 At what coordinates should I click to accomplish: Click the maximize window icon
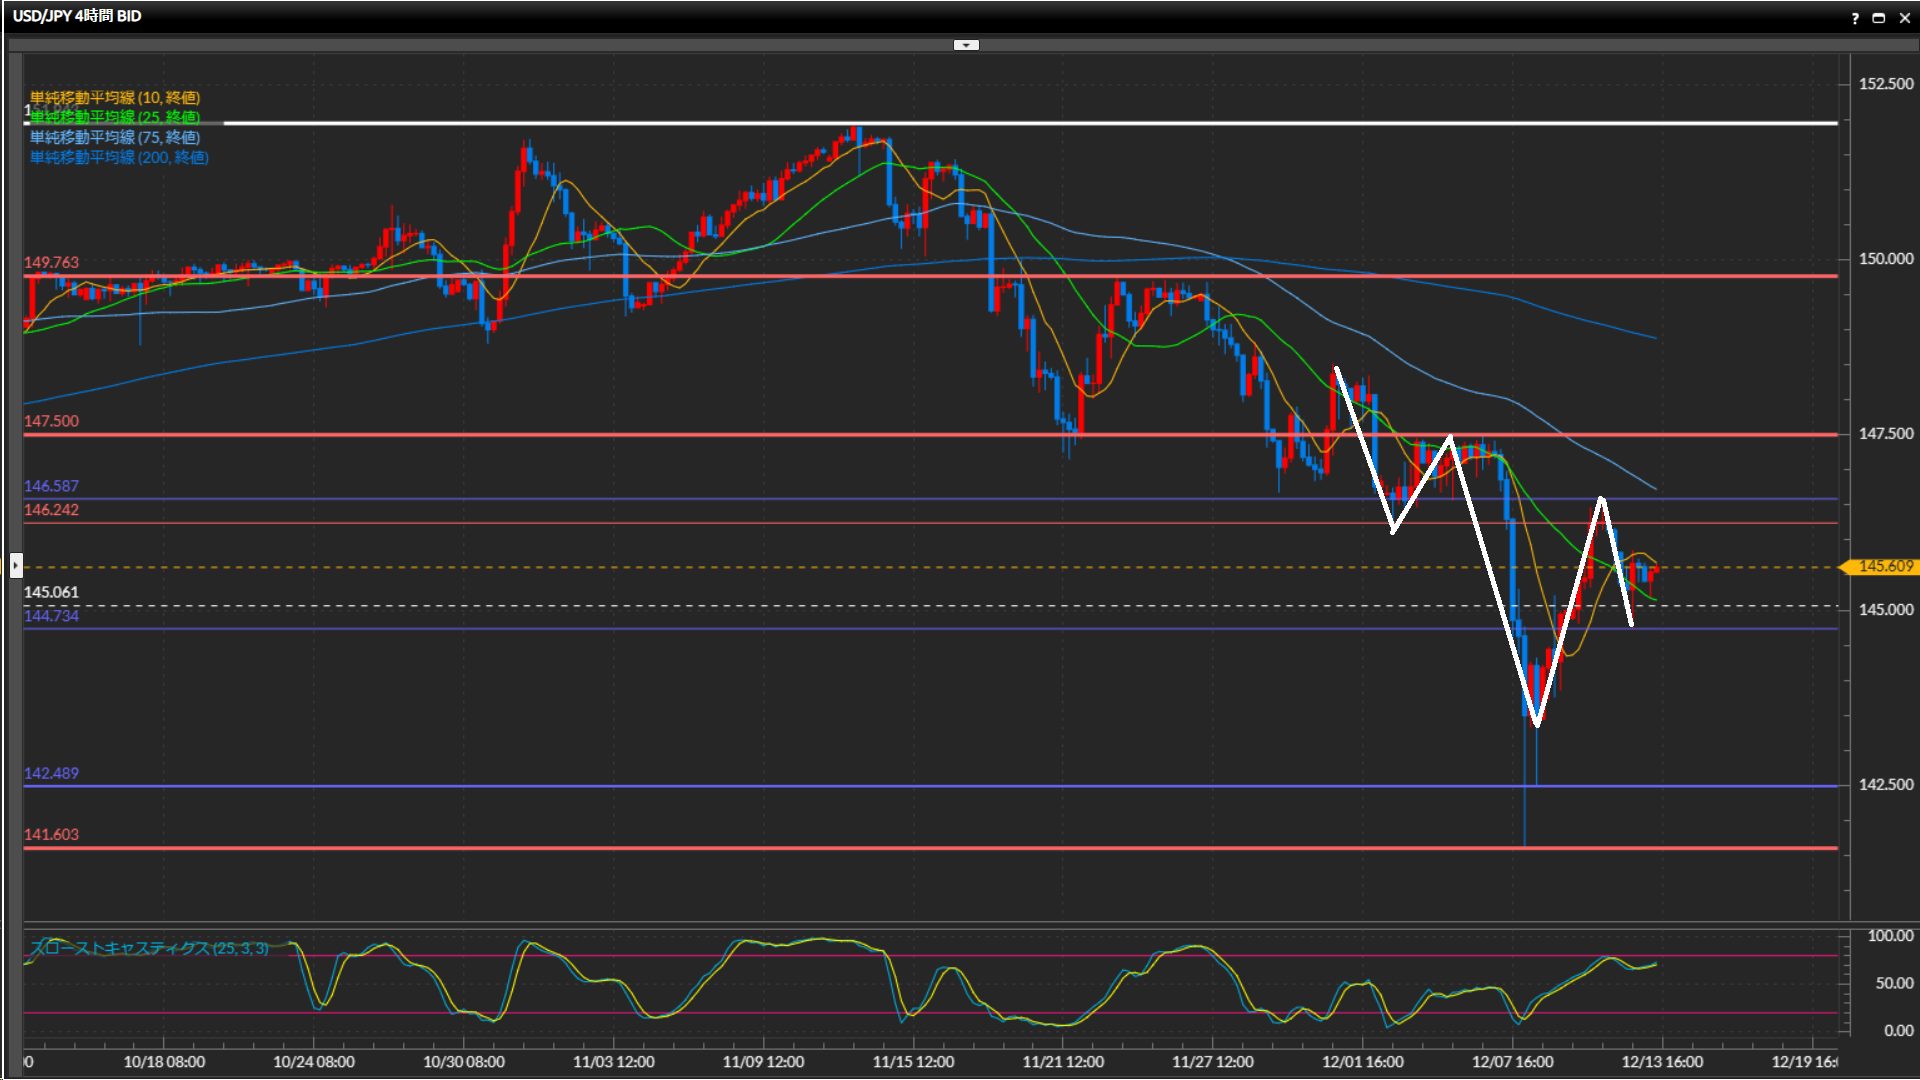tap(1879, 18)
